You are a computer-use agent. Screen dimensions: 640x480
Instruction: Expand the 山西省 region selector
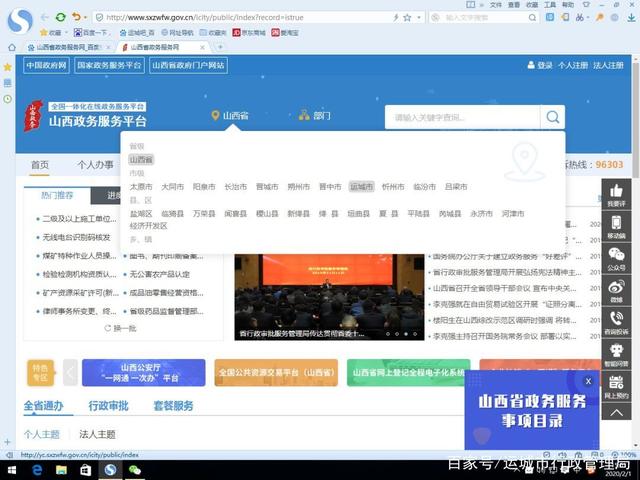point(230,116)
